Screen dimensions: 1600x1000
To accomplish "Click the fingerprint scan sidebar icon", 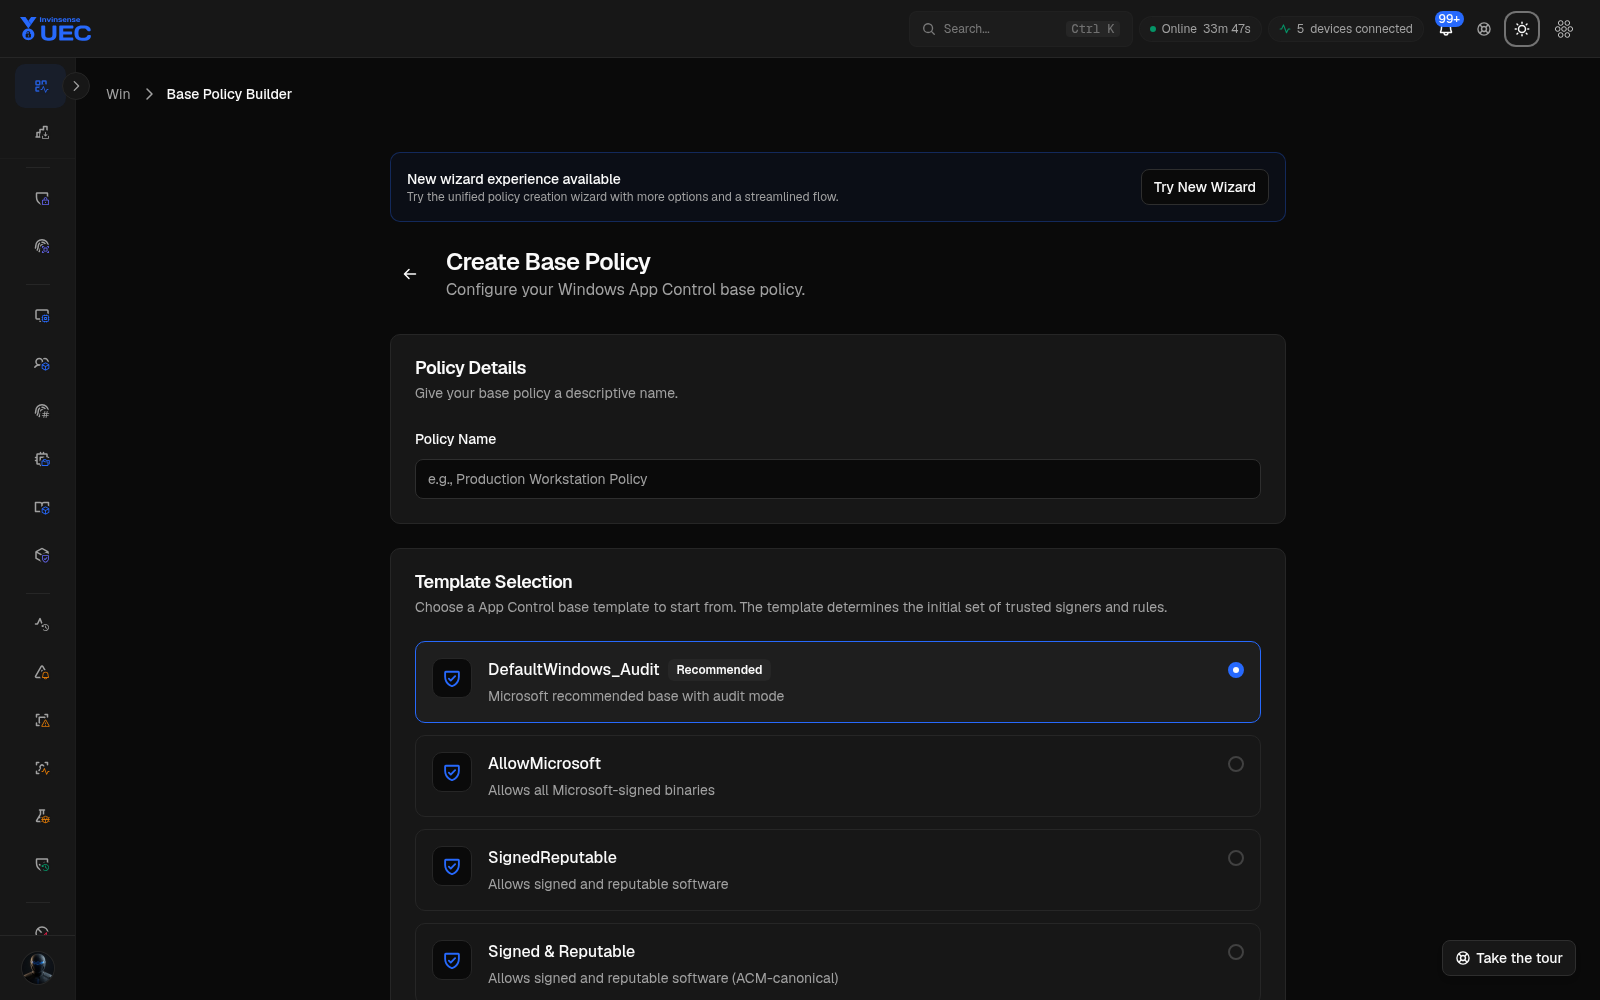I will coord(42,246).
